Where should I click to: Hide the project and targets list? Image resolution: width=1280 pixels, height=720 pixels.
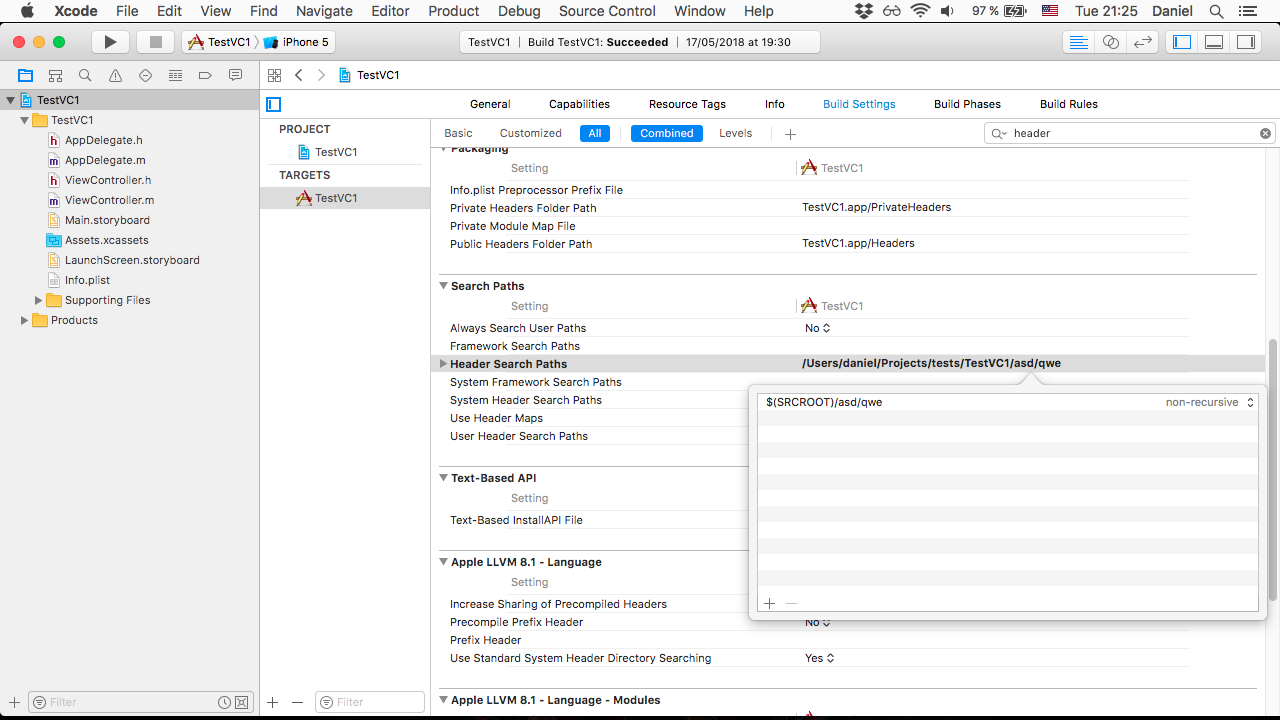pos(274,104)
